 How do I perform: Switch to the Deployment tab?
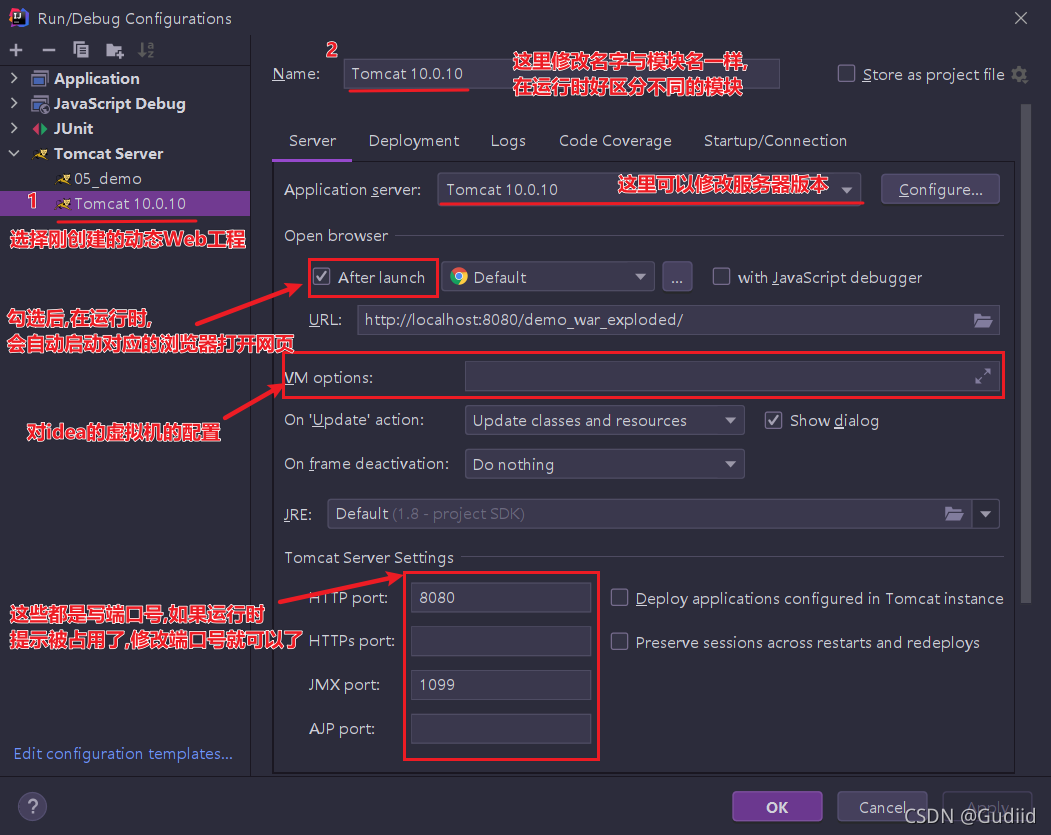pos(414,141)
